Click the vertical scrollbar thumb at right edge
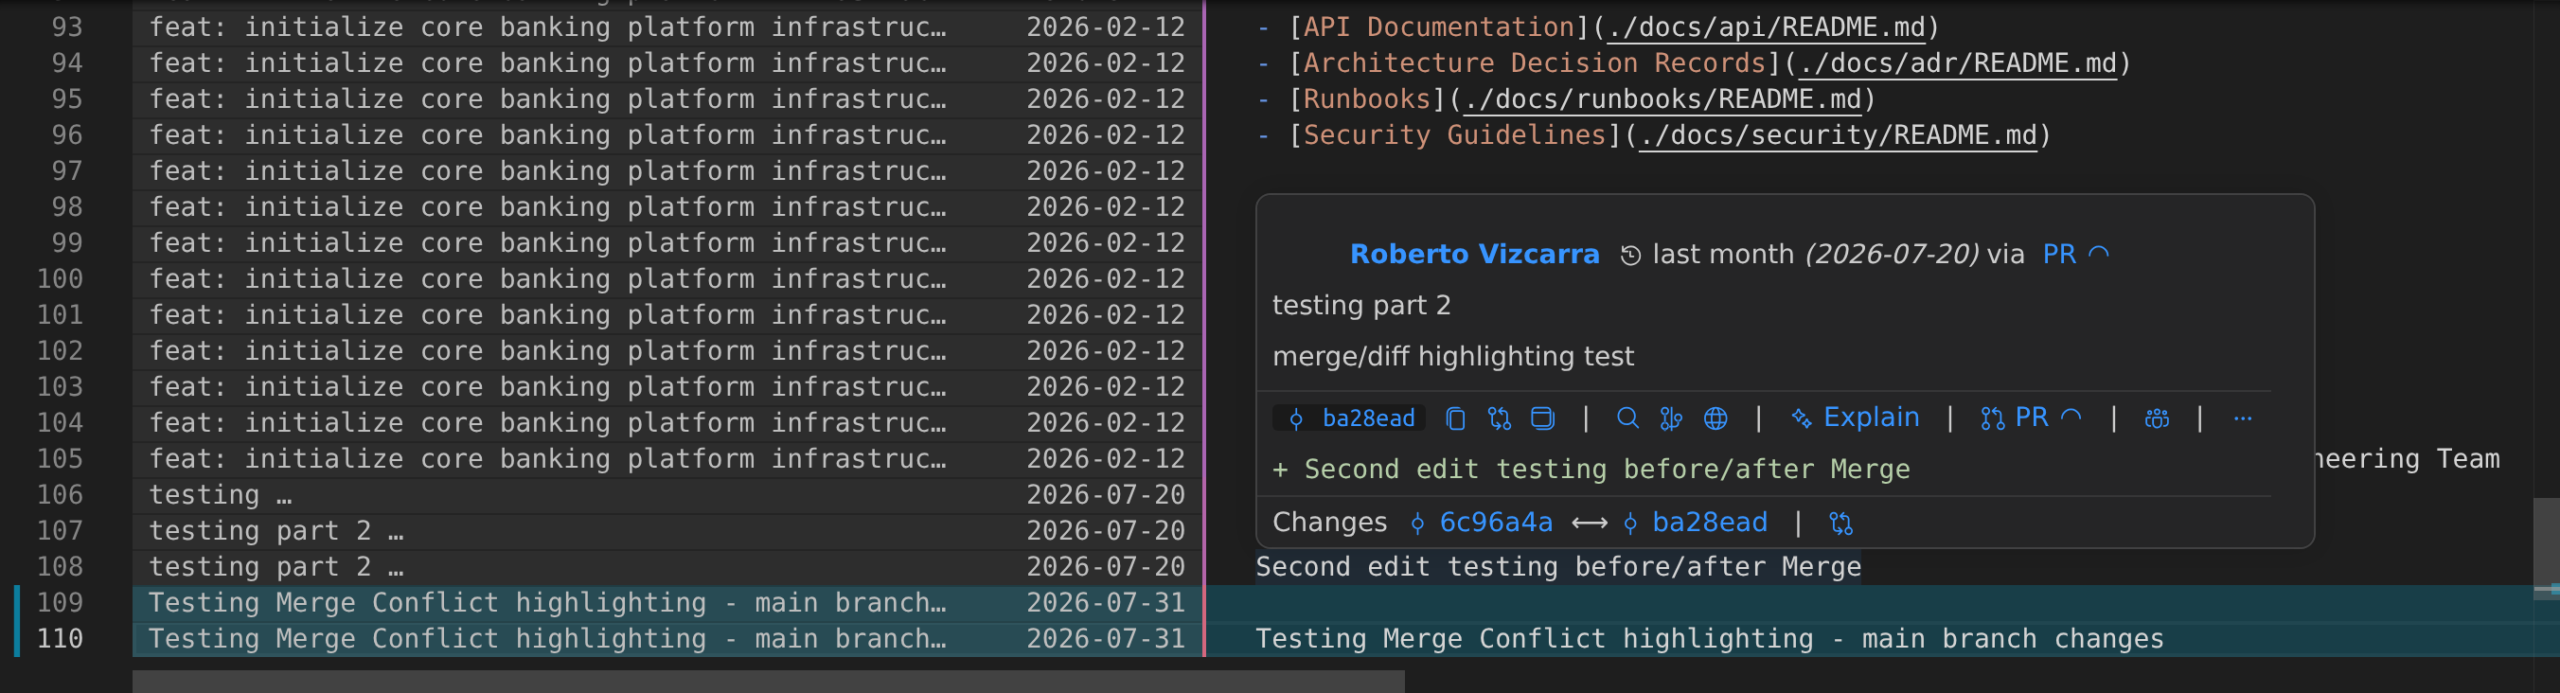Screen dimensions: 2560x693 click(x=2546, y=548)
